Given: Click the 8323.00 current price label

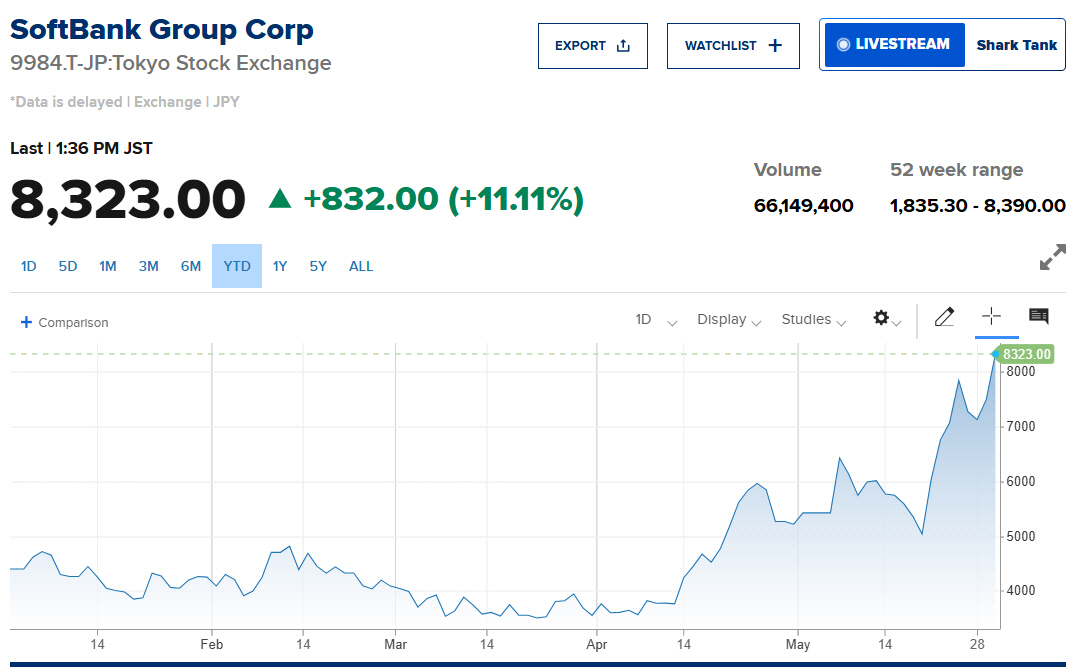Looking at the screenshot, I should coord(1026,354).
